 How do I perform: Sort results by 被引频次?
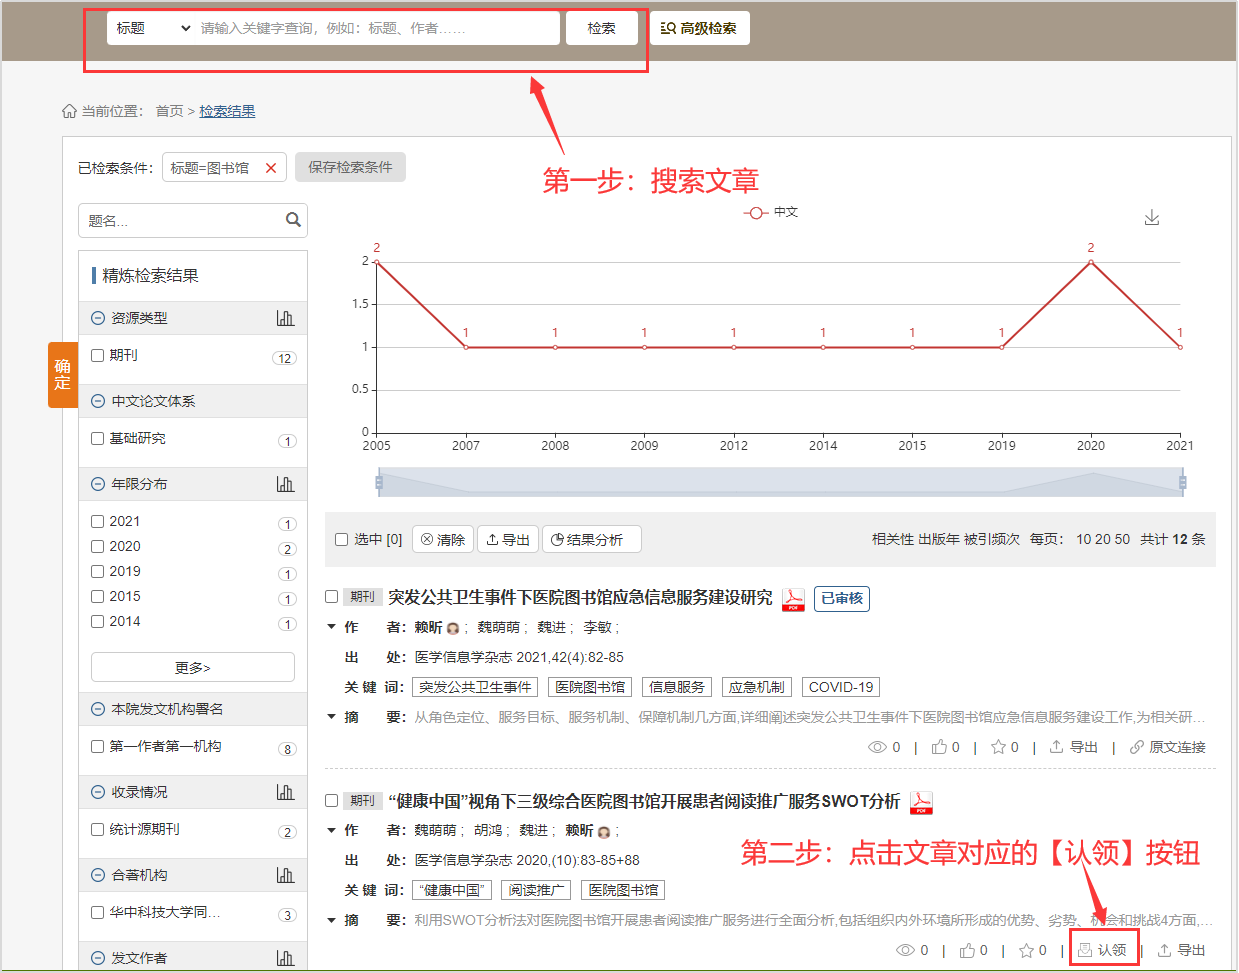pyautogui.click(x=992, y=539)
